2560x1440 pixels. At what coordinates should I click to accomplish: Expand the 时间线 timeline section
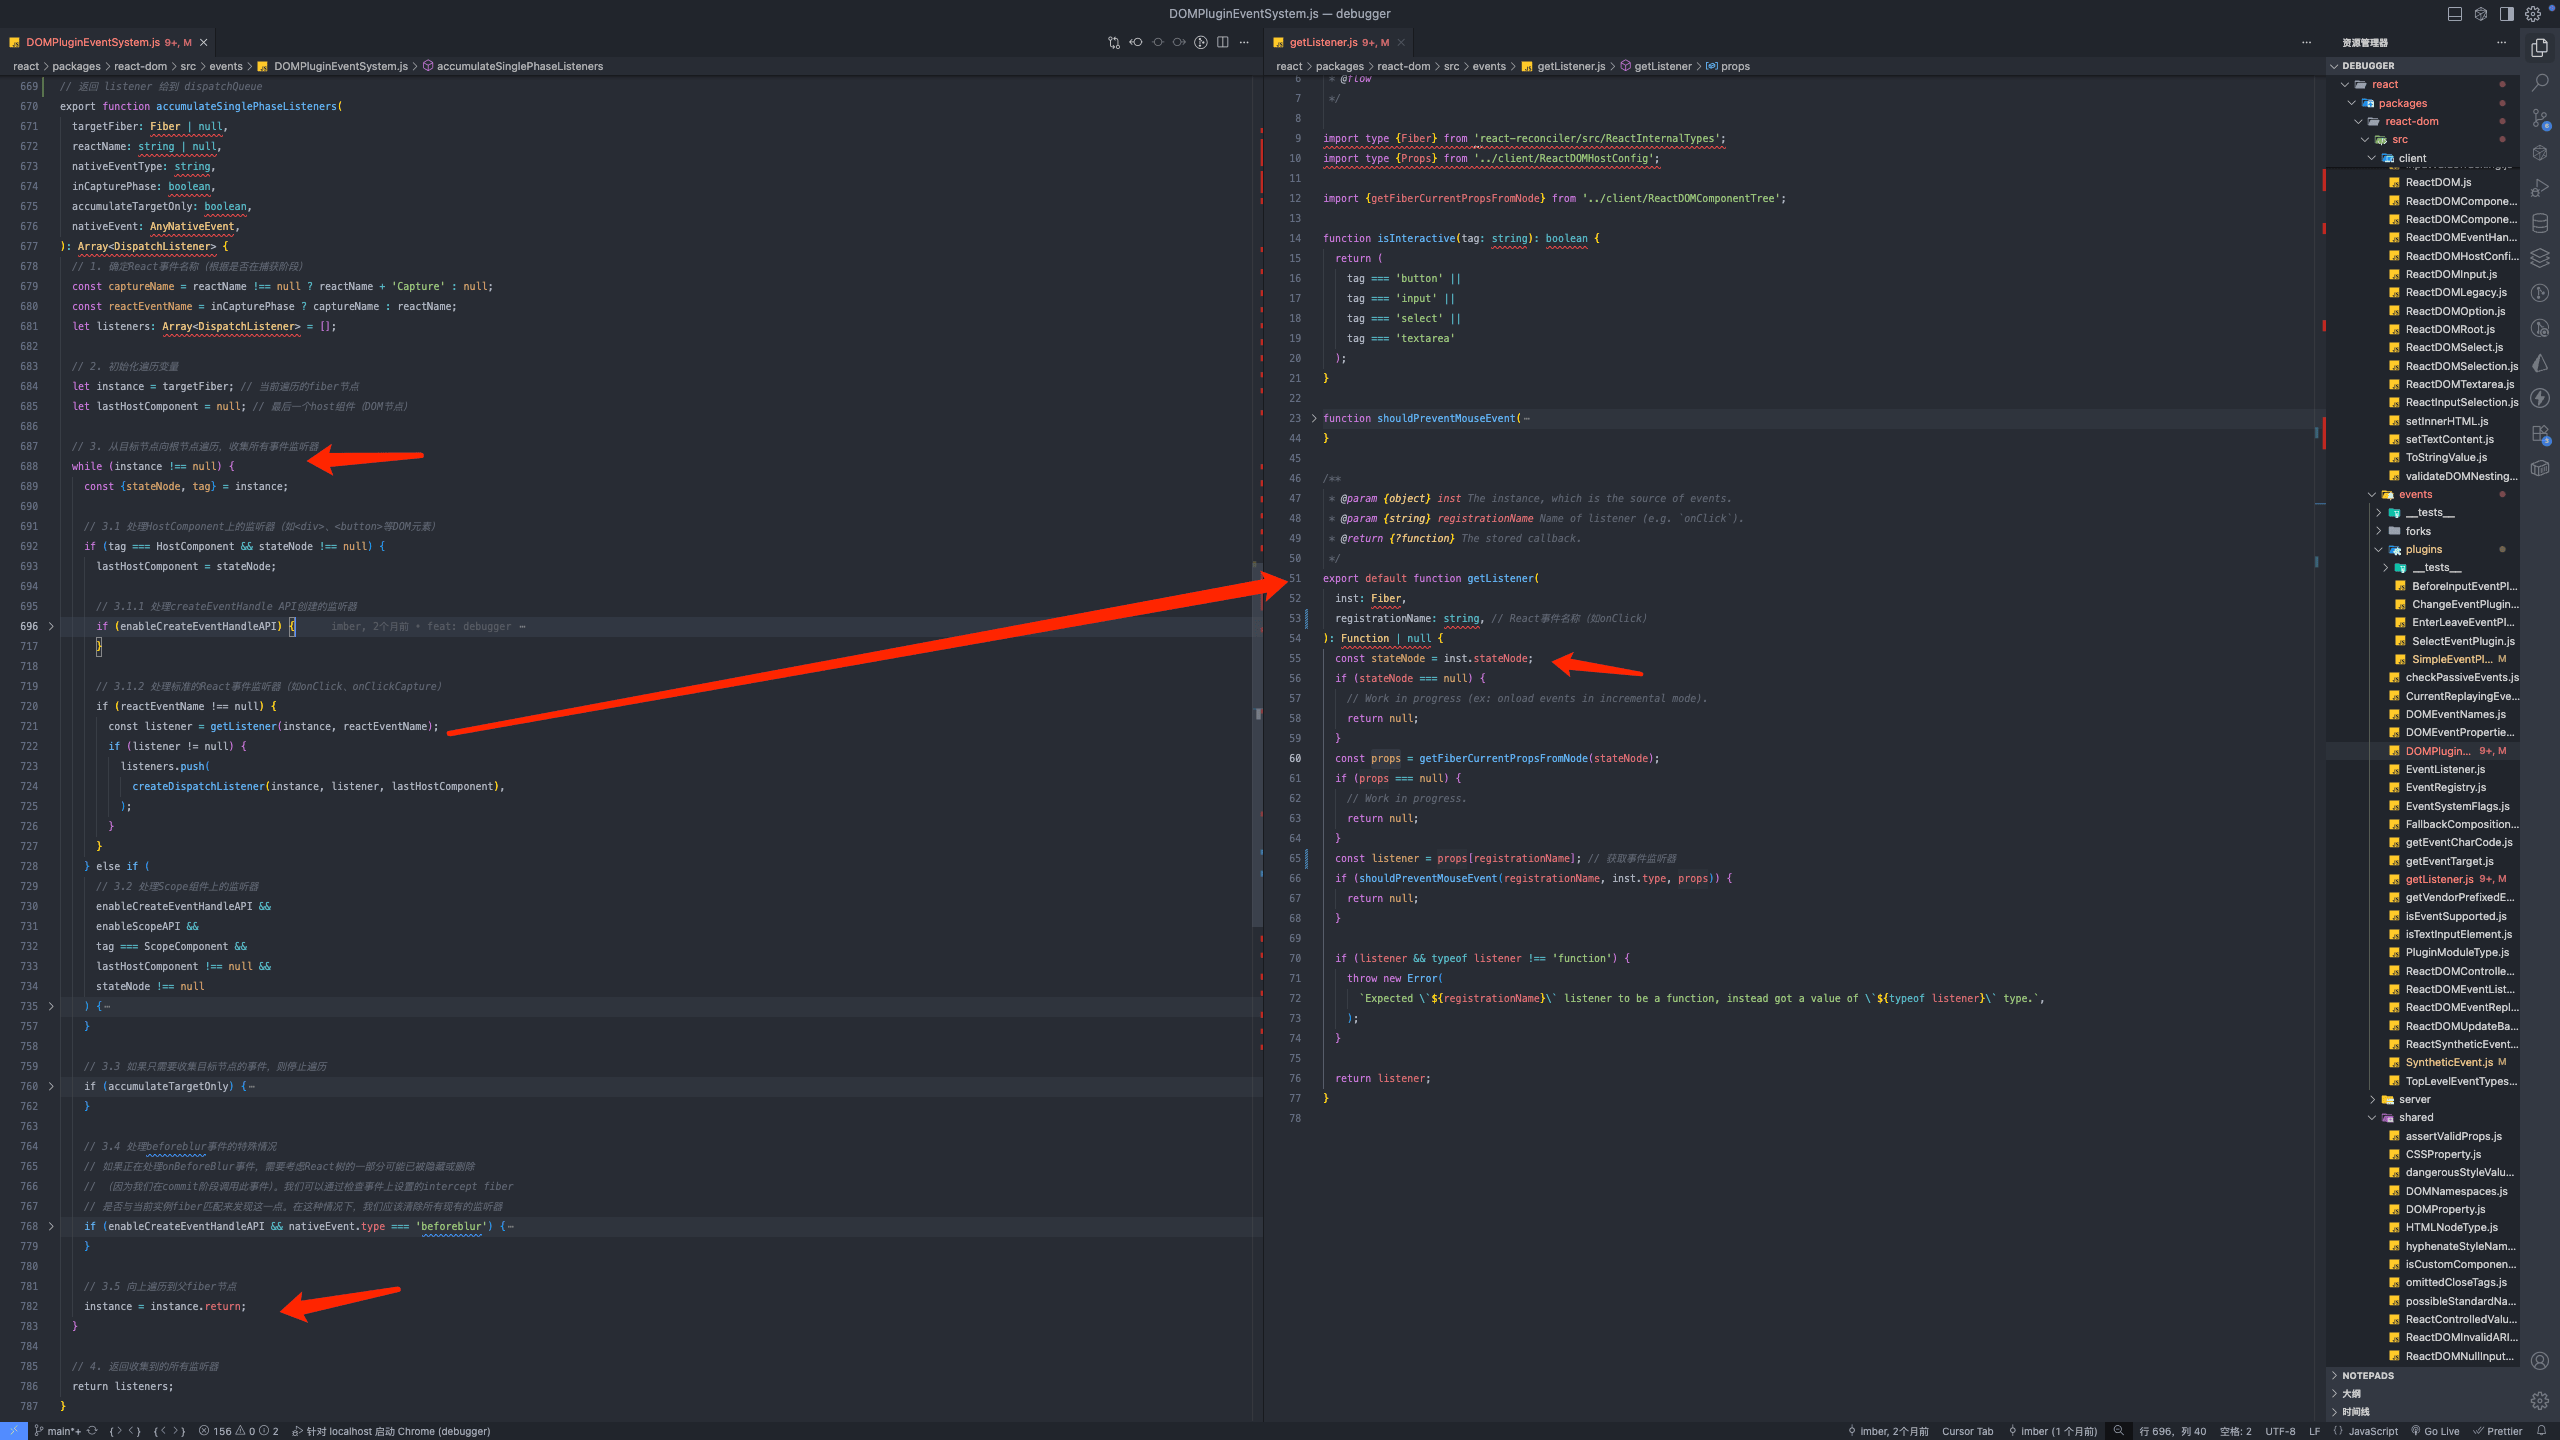2425,1412
